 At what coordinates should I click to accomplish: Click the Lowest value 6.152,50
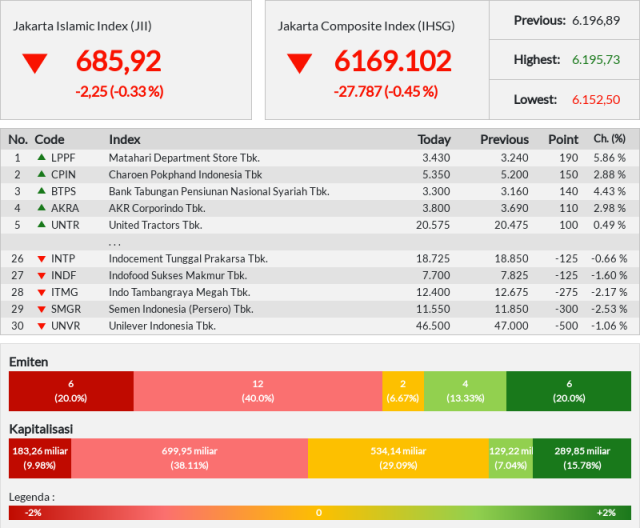596,100
